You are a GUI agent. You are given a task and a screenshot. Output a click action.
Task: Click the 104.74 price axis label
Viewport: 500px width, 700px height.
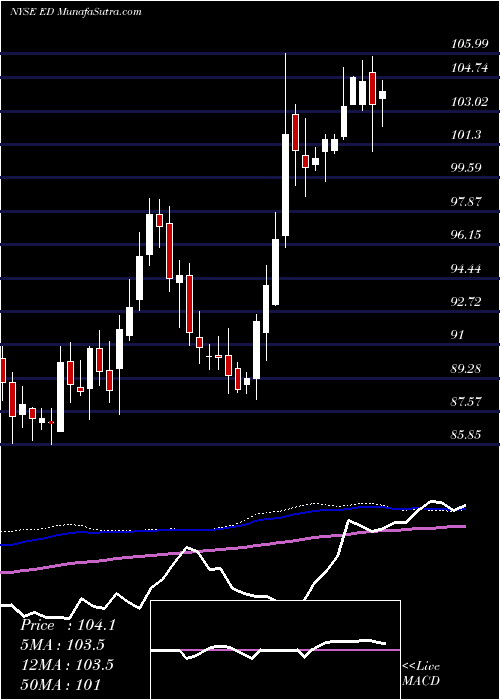pyautogui.click(x=469, y=68)
